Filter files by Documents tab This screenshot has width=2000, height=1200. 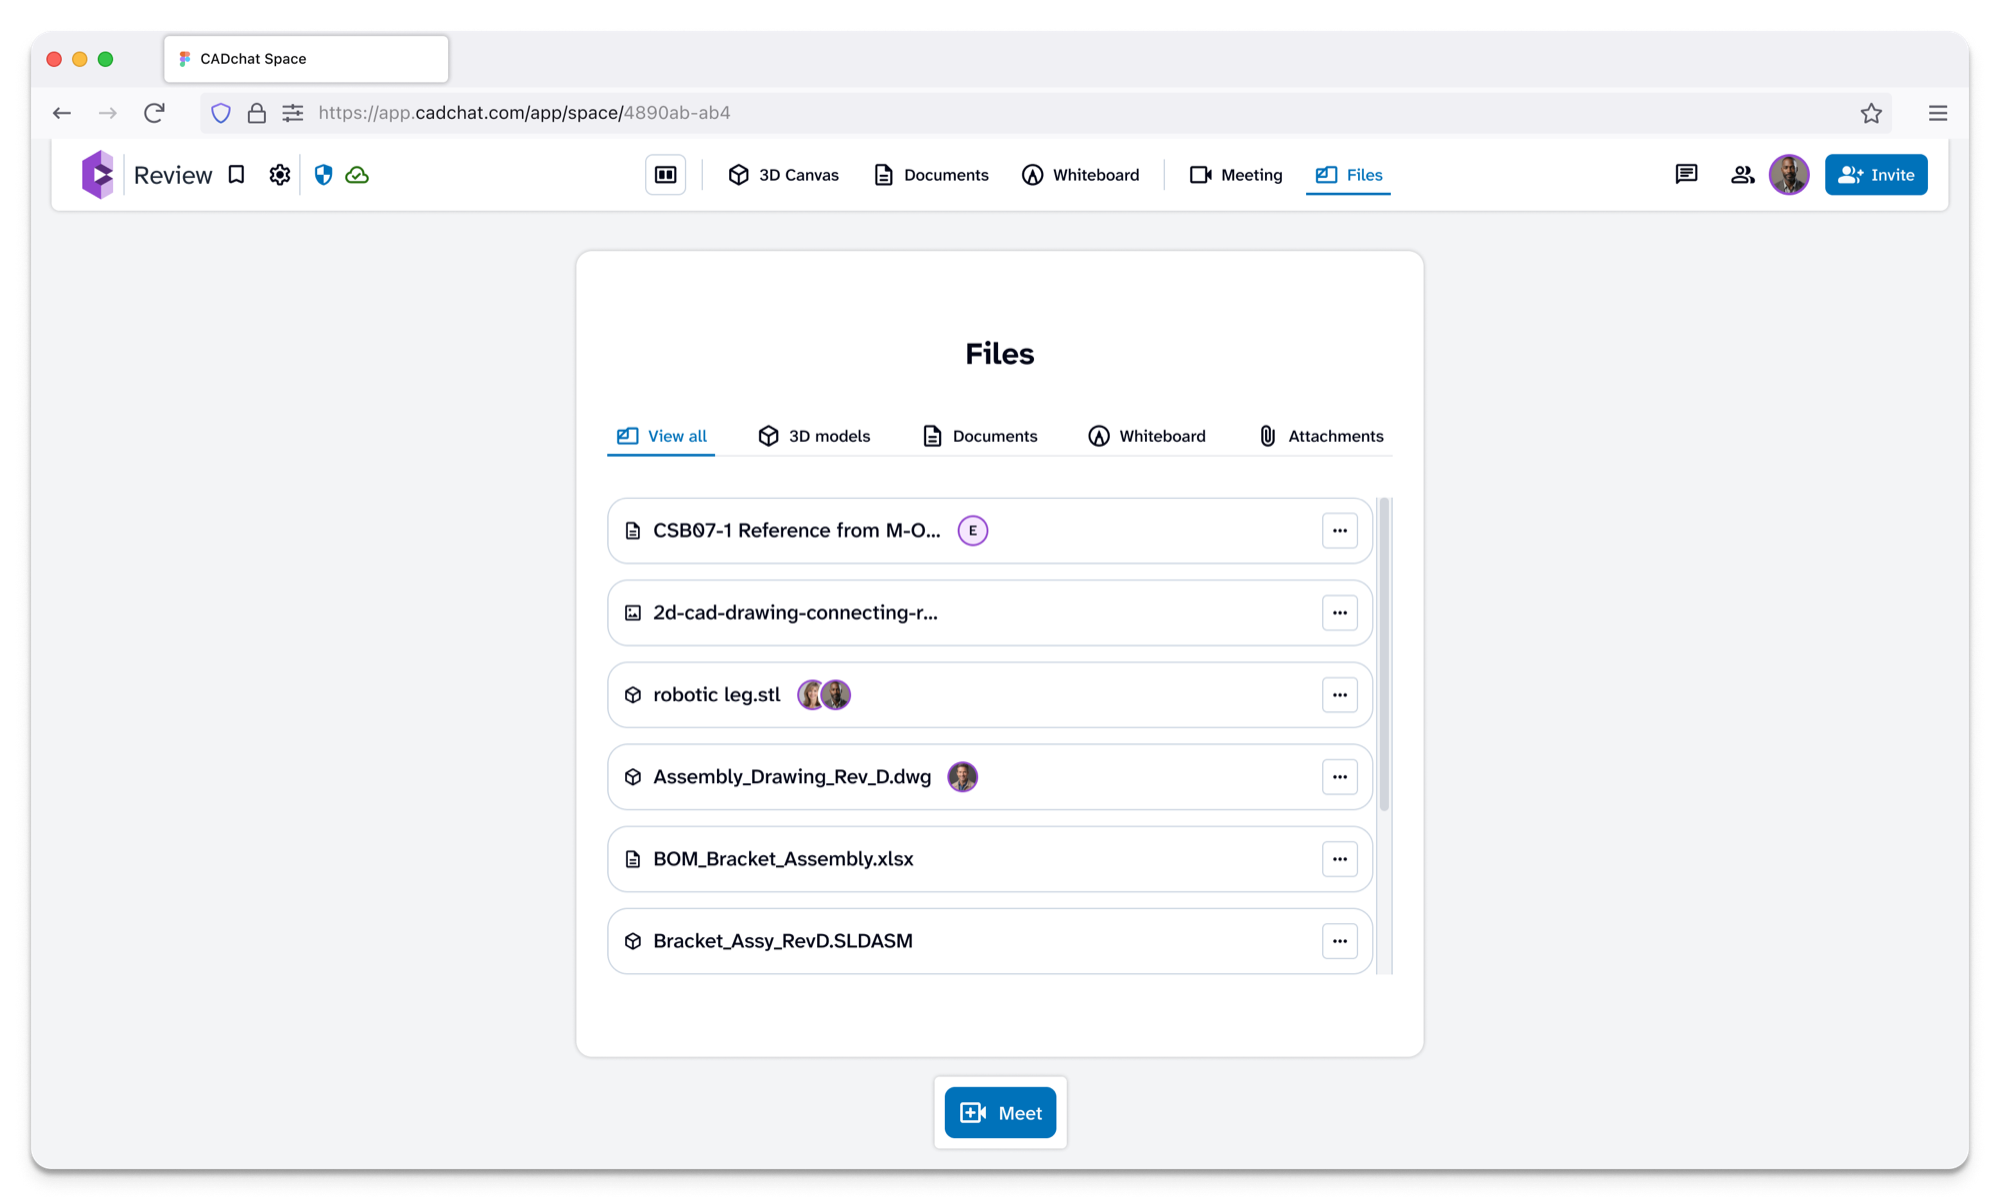click(980, 436)
